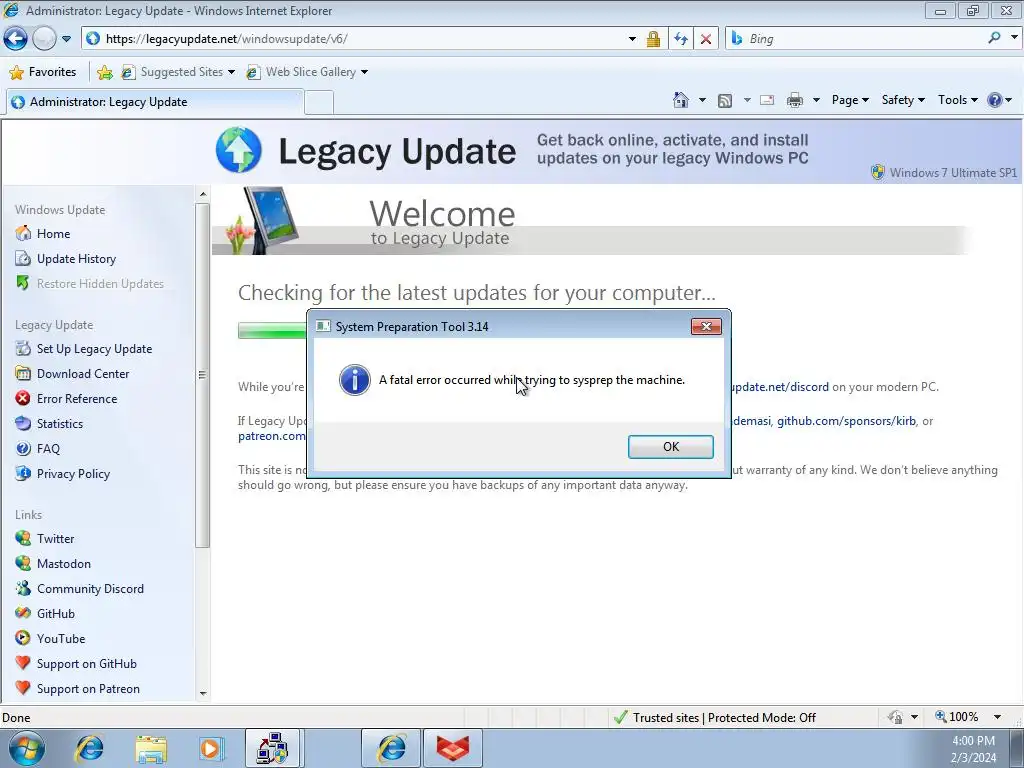
Task: Click the IE Forward navigation button
Action: 44,39
